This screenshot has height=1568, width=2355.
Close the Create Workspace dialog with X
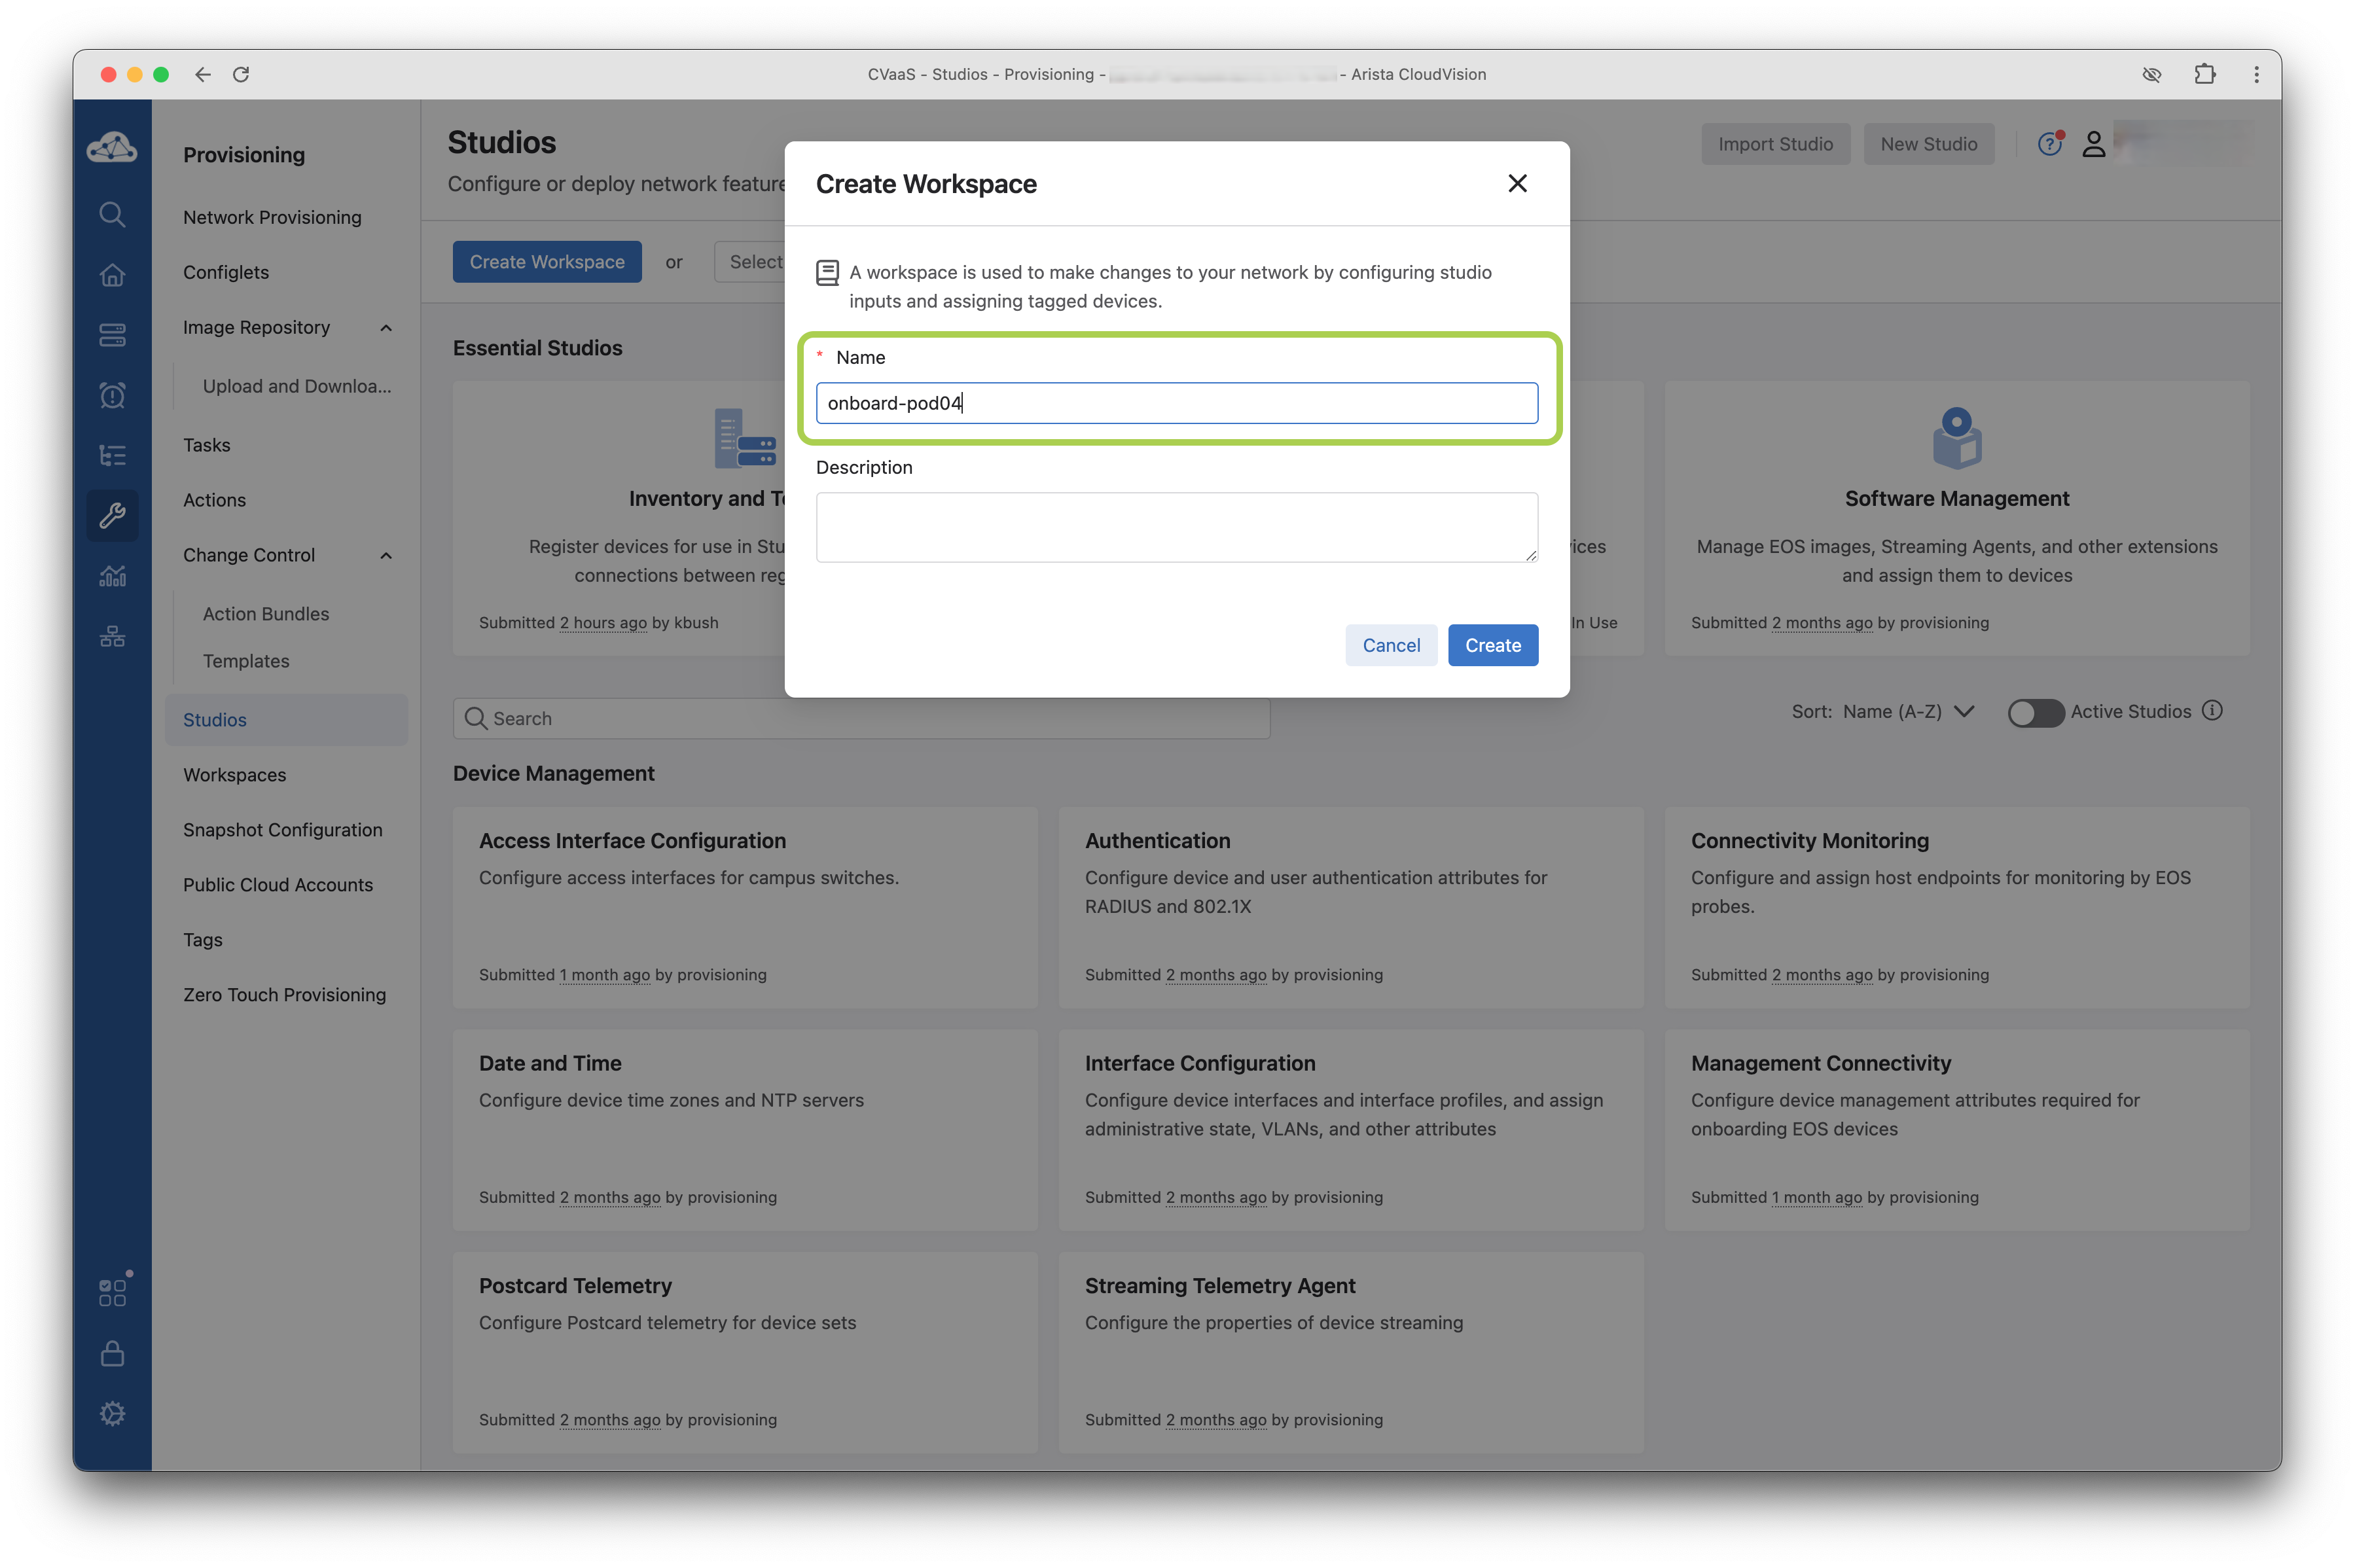coord(1517,184)
